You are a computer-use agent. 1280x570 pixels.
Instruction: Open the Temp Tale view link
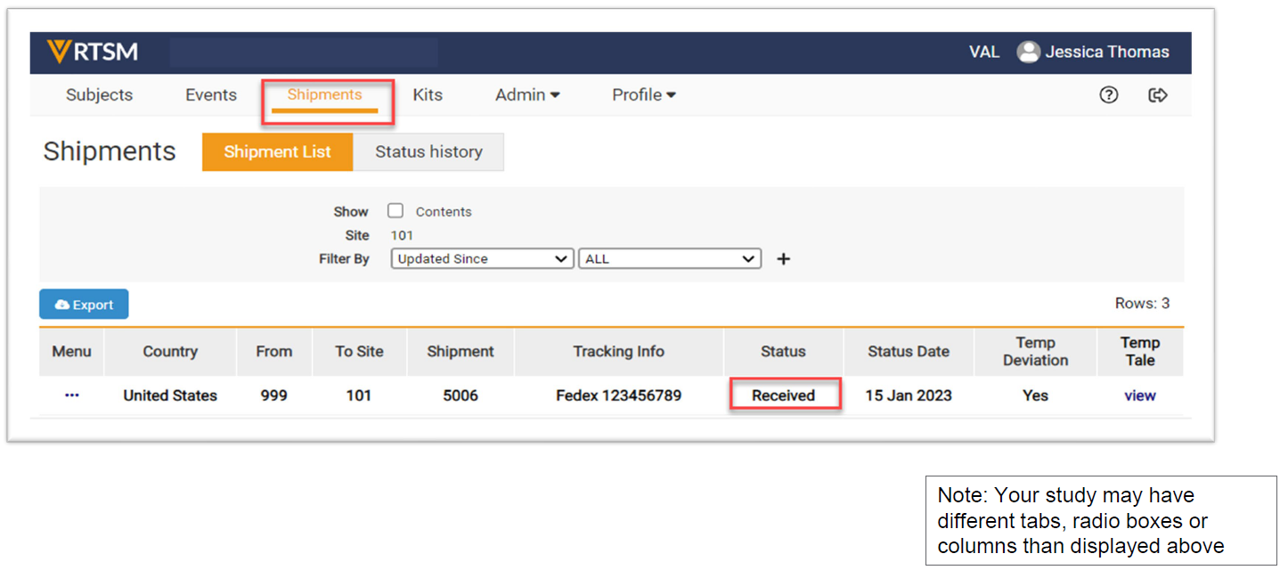1139,395
